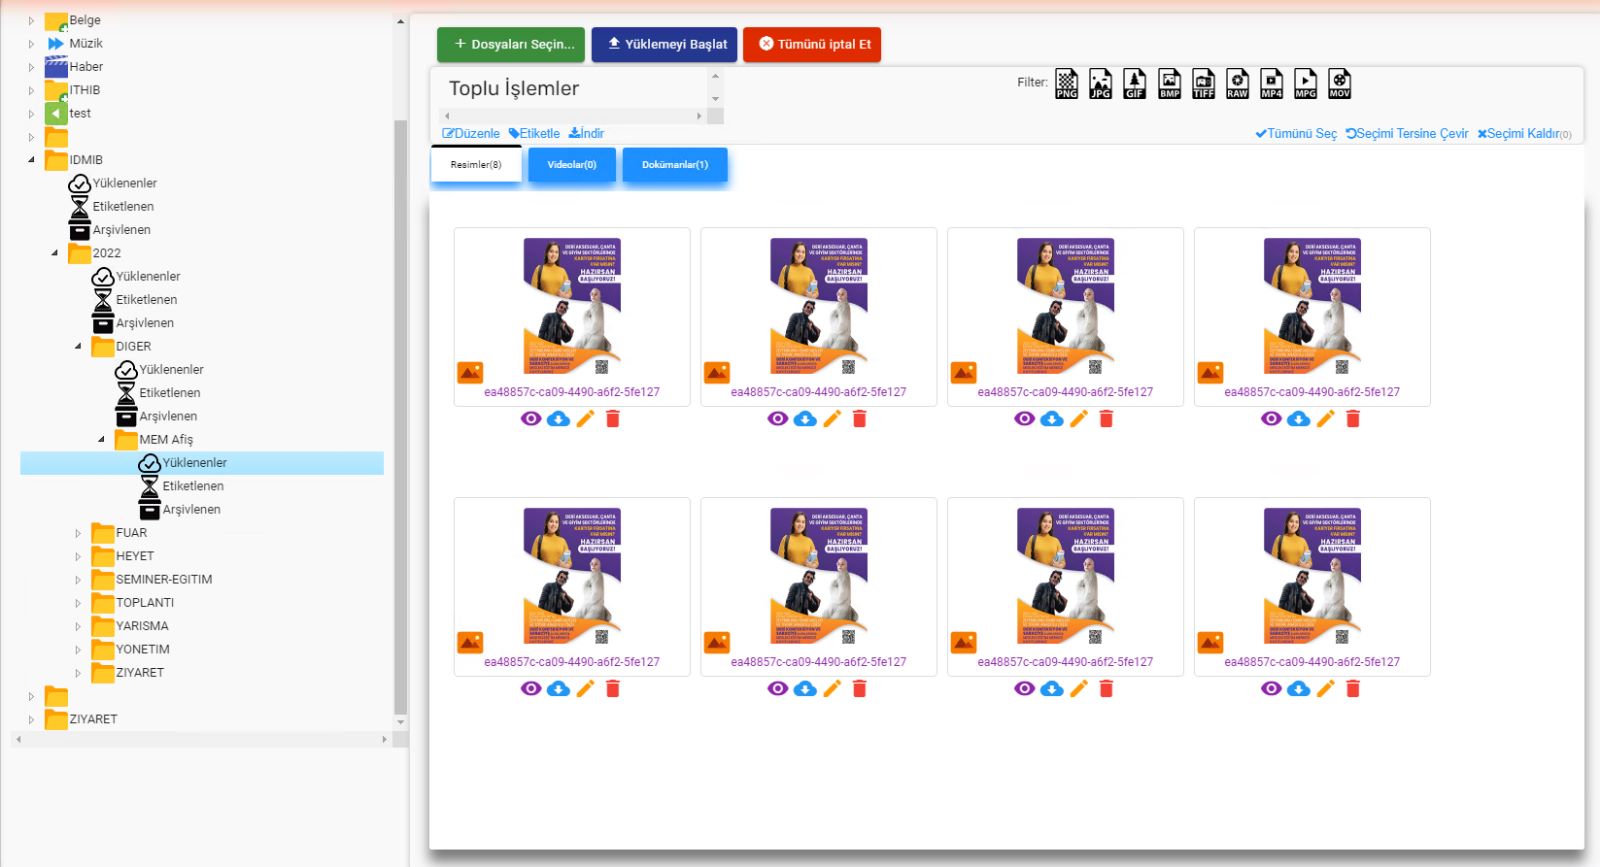Delete the first image in bottom row
Image resolution: width=1600 pixels, height=867 pixels.
click(x=613, y=689)
